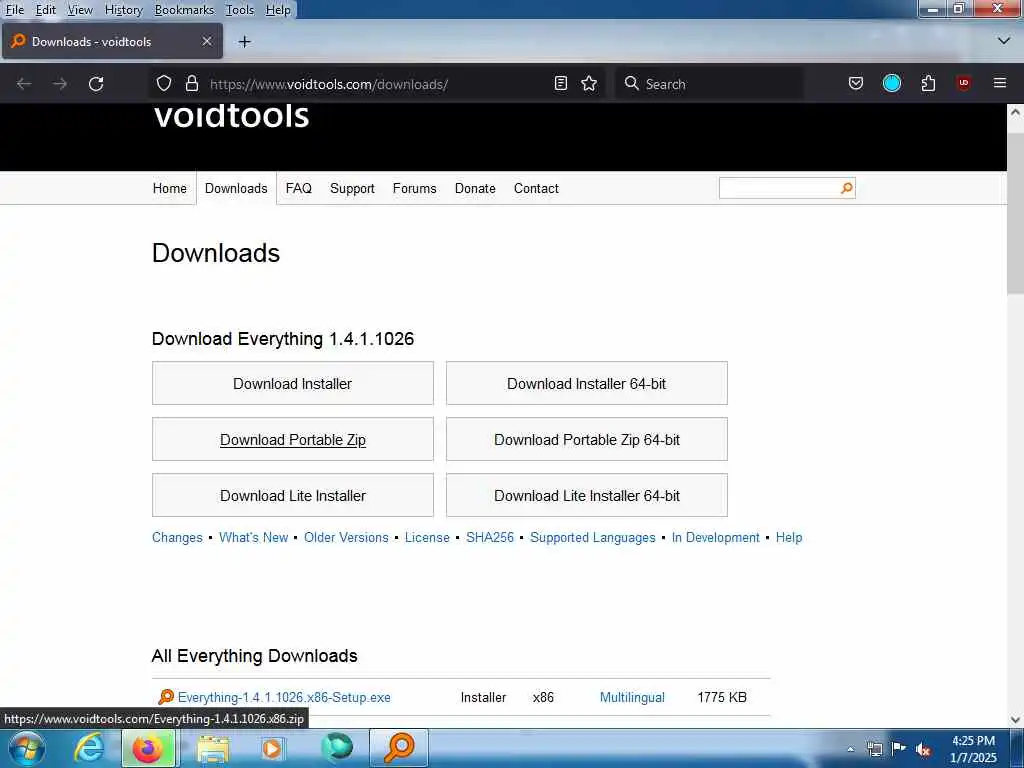Go to the Home nav item
This screenshot has height=768, width=1024.
tap(170, 188)
